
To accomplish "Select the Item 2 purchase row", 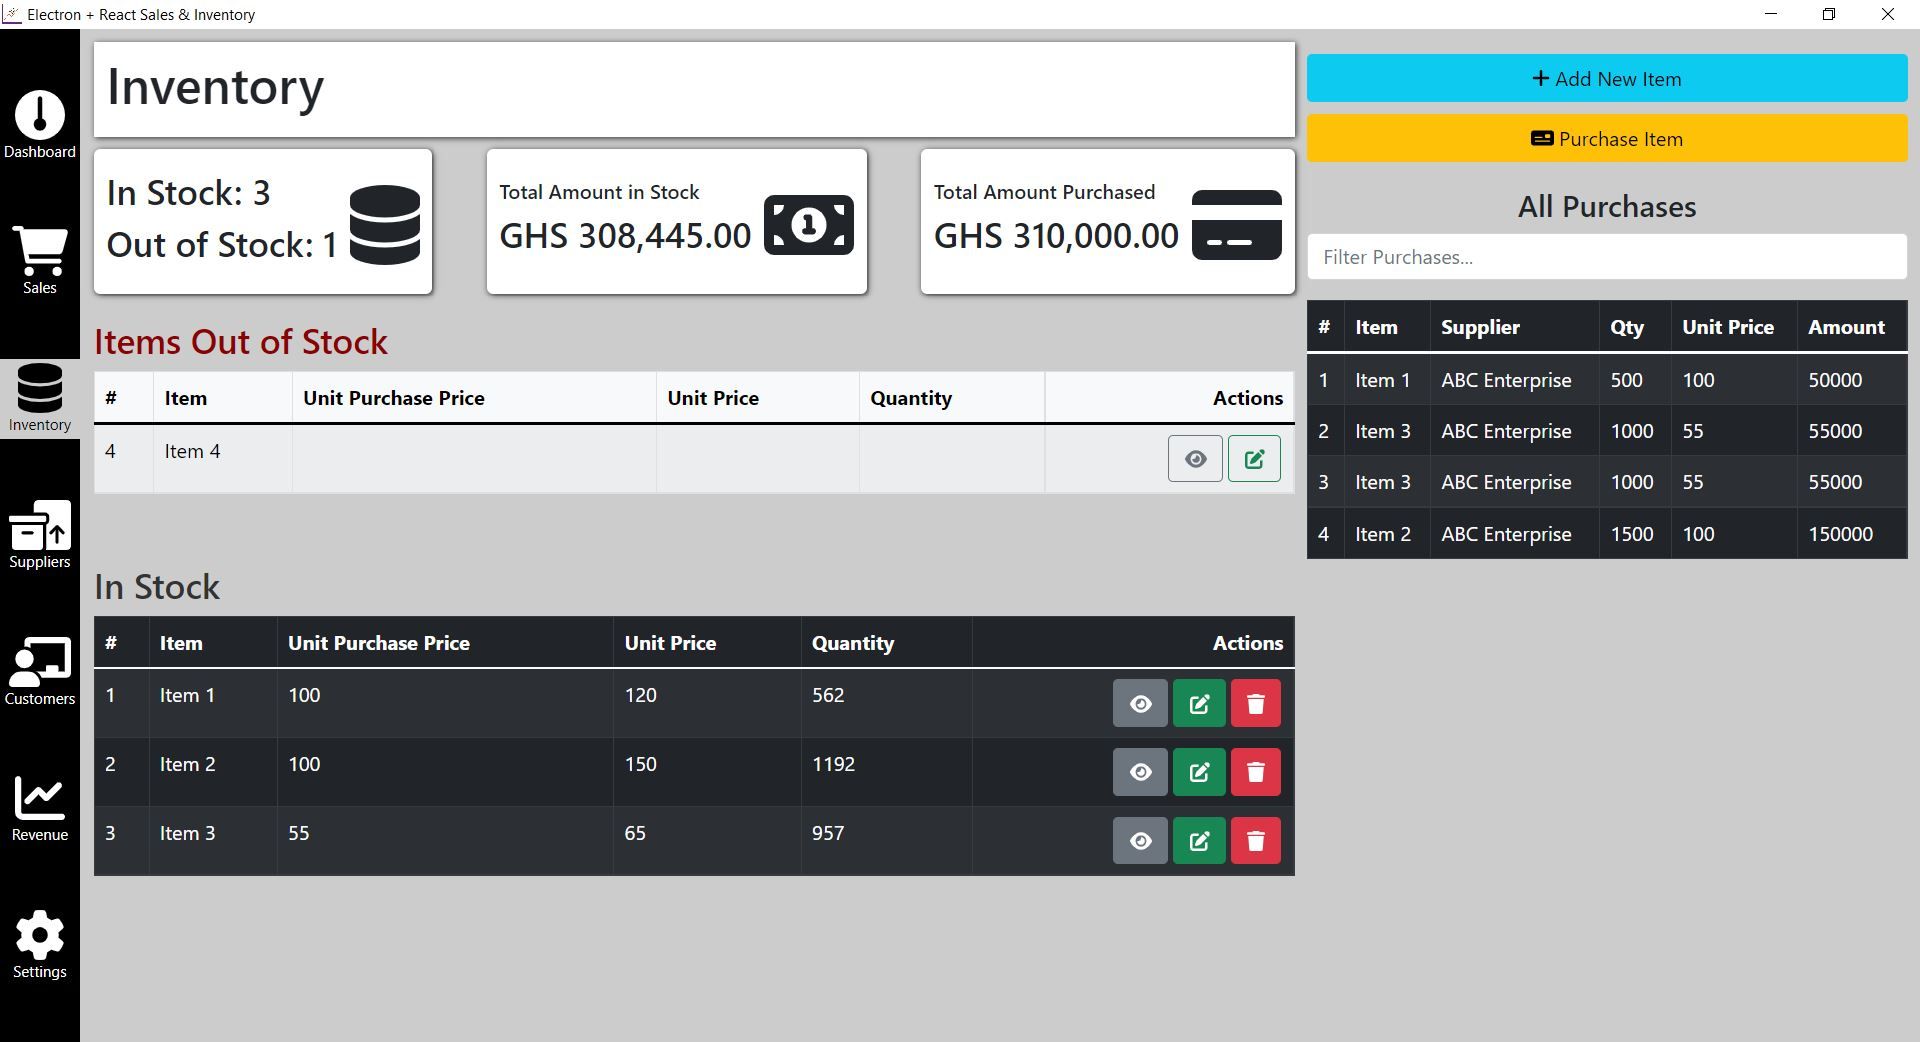I will pyautogui.click(x=1606, y=534).
